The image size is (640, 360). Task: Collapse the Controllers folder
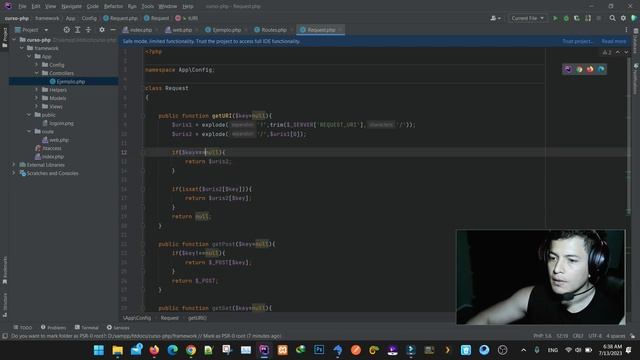pos(36,73)
